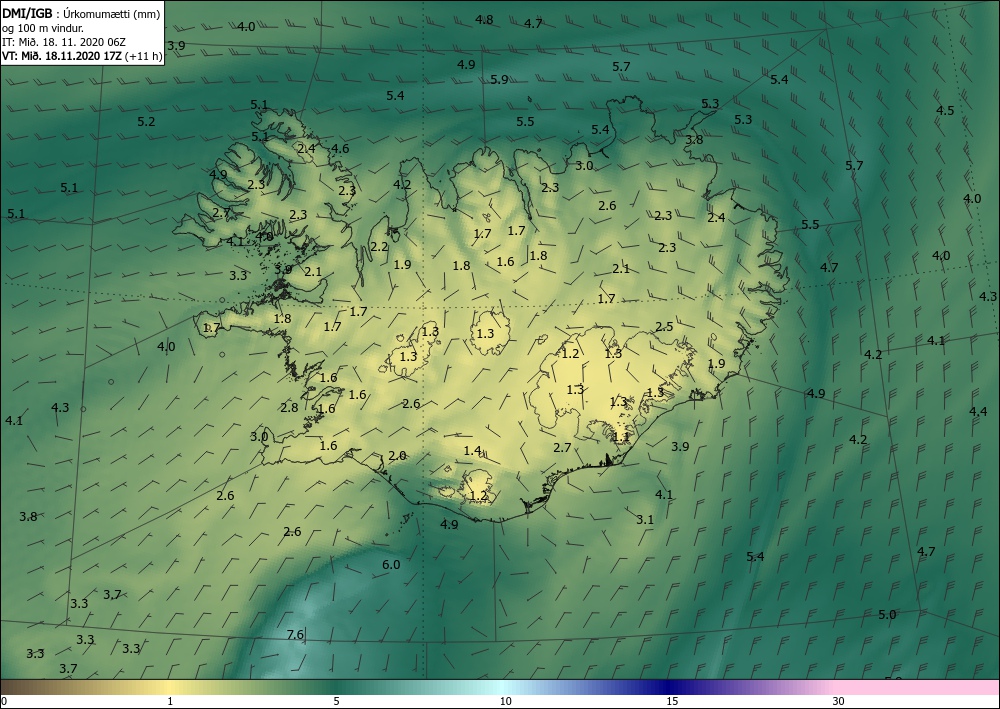1000x709 pixels.
Task: Click the 'og 100 m vindur.' caption line
Action: (x=43, y=28)
